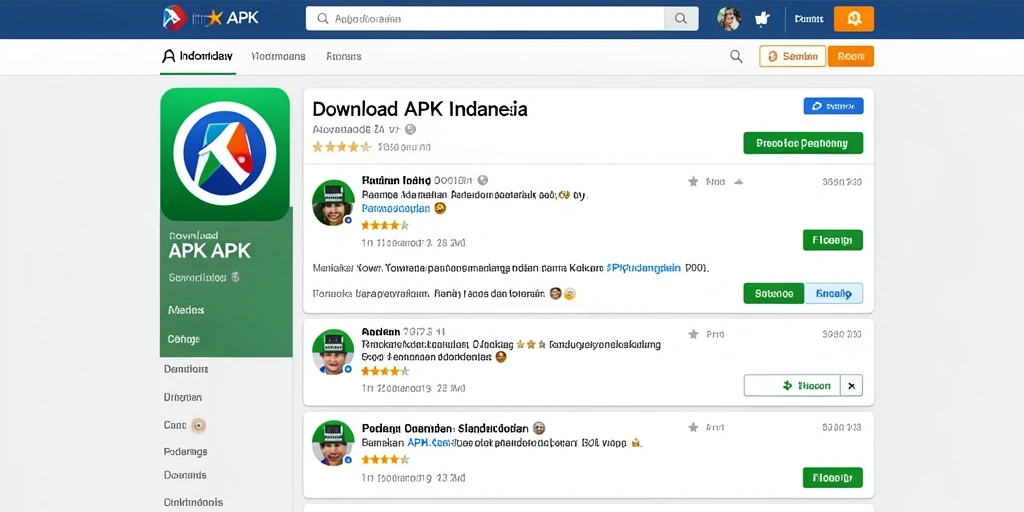This screenshot has width=1024, height=512.
Task: Select the Cehge sidebar item
Action: pyautogui.click(x=184, y=340)
